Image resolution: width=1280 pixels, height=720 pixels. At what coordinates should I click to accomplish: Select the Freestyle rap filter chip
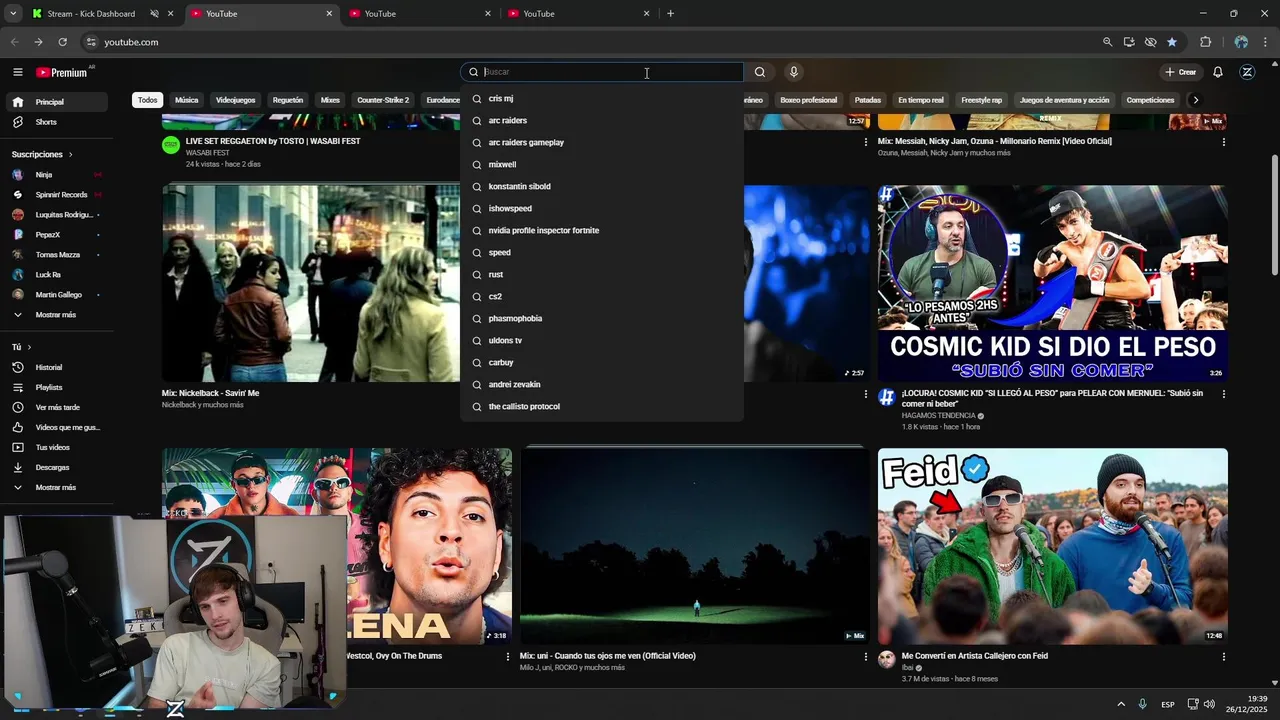981,100
